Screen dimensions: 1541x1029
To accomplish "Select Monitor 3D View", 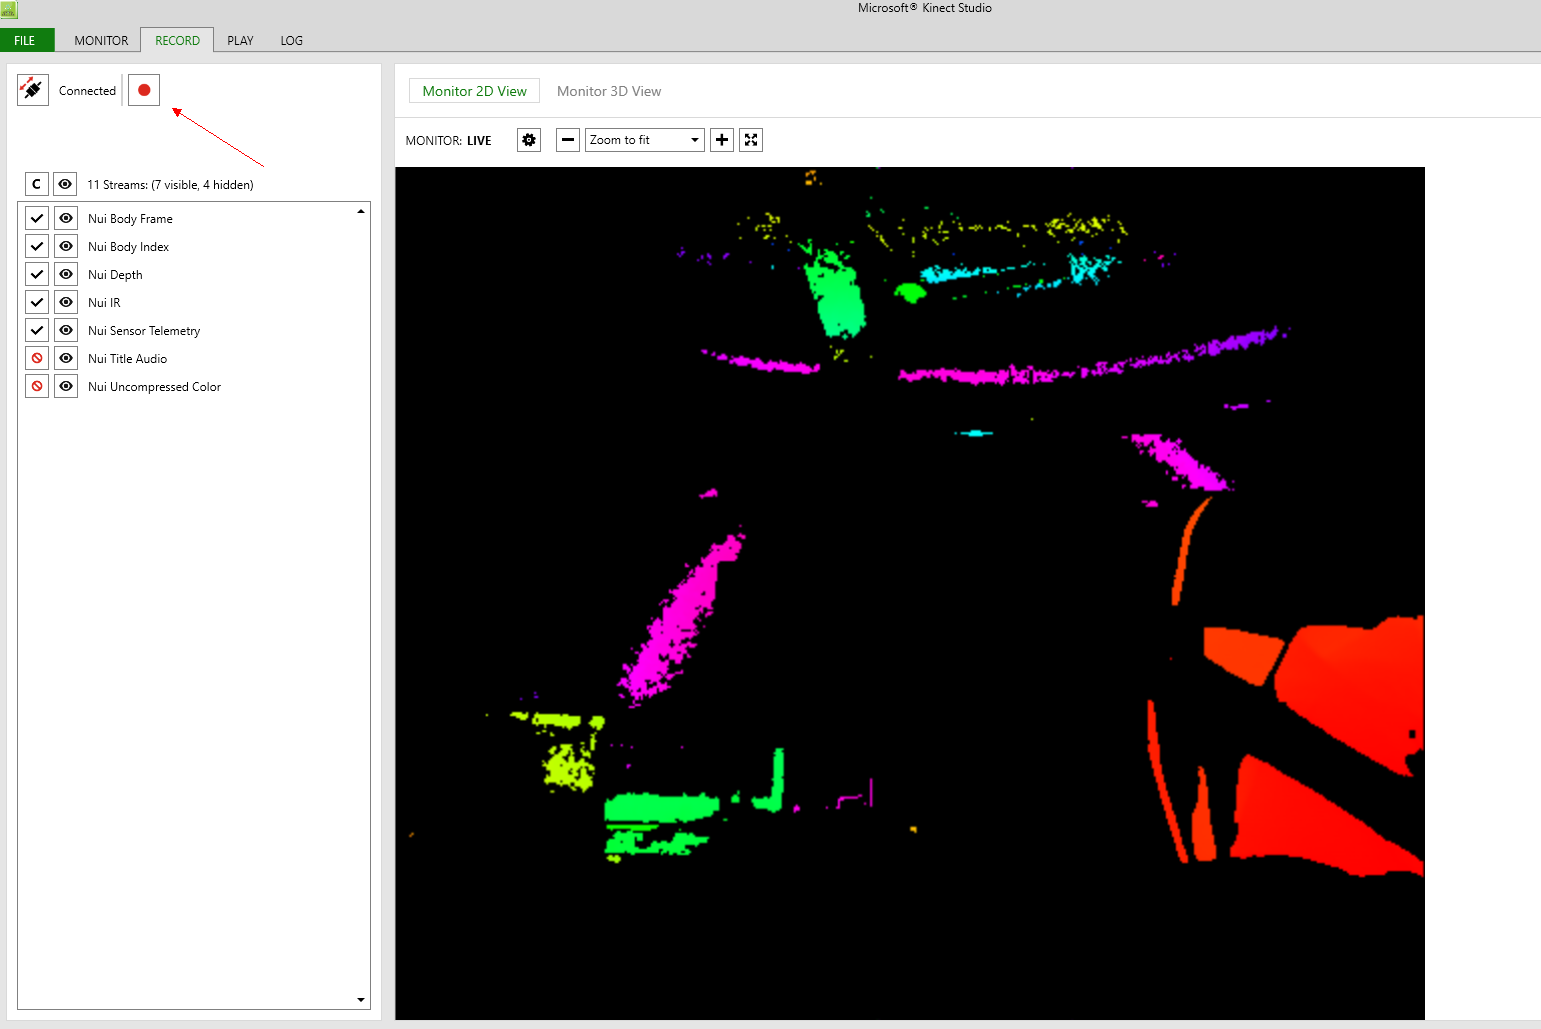I will click(x=608, y=91).
